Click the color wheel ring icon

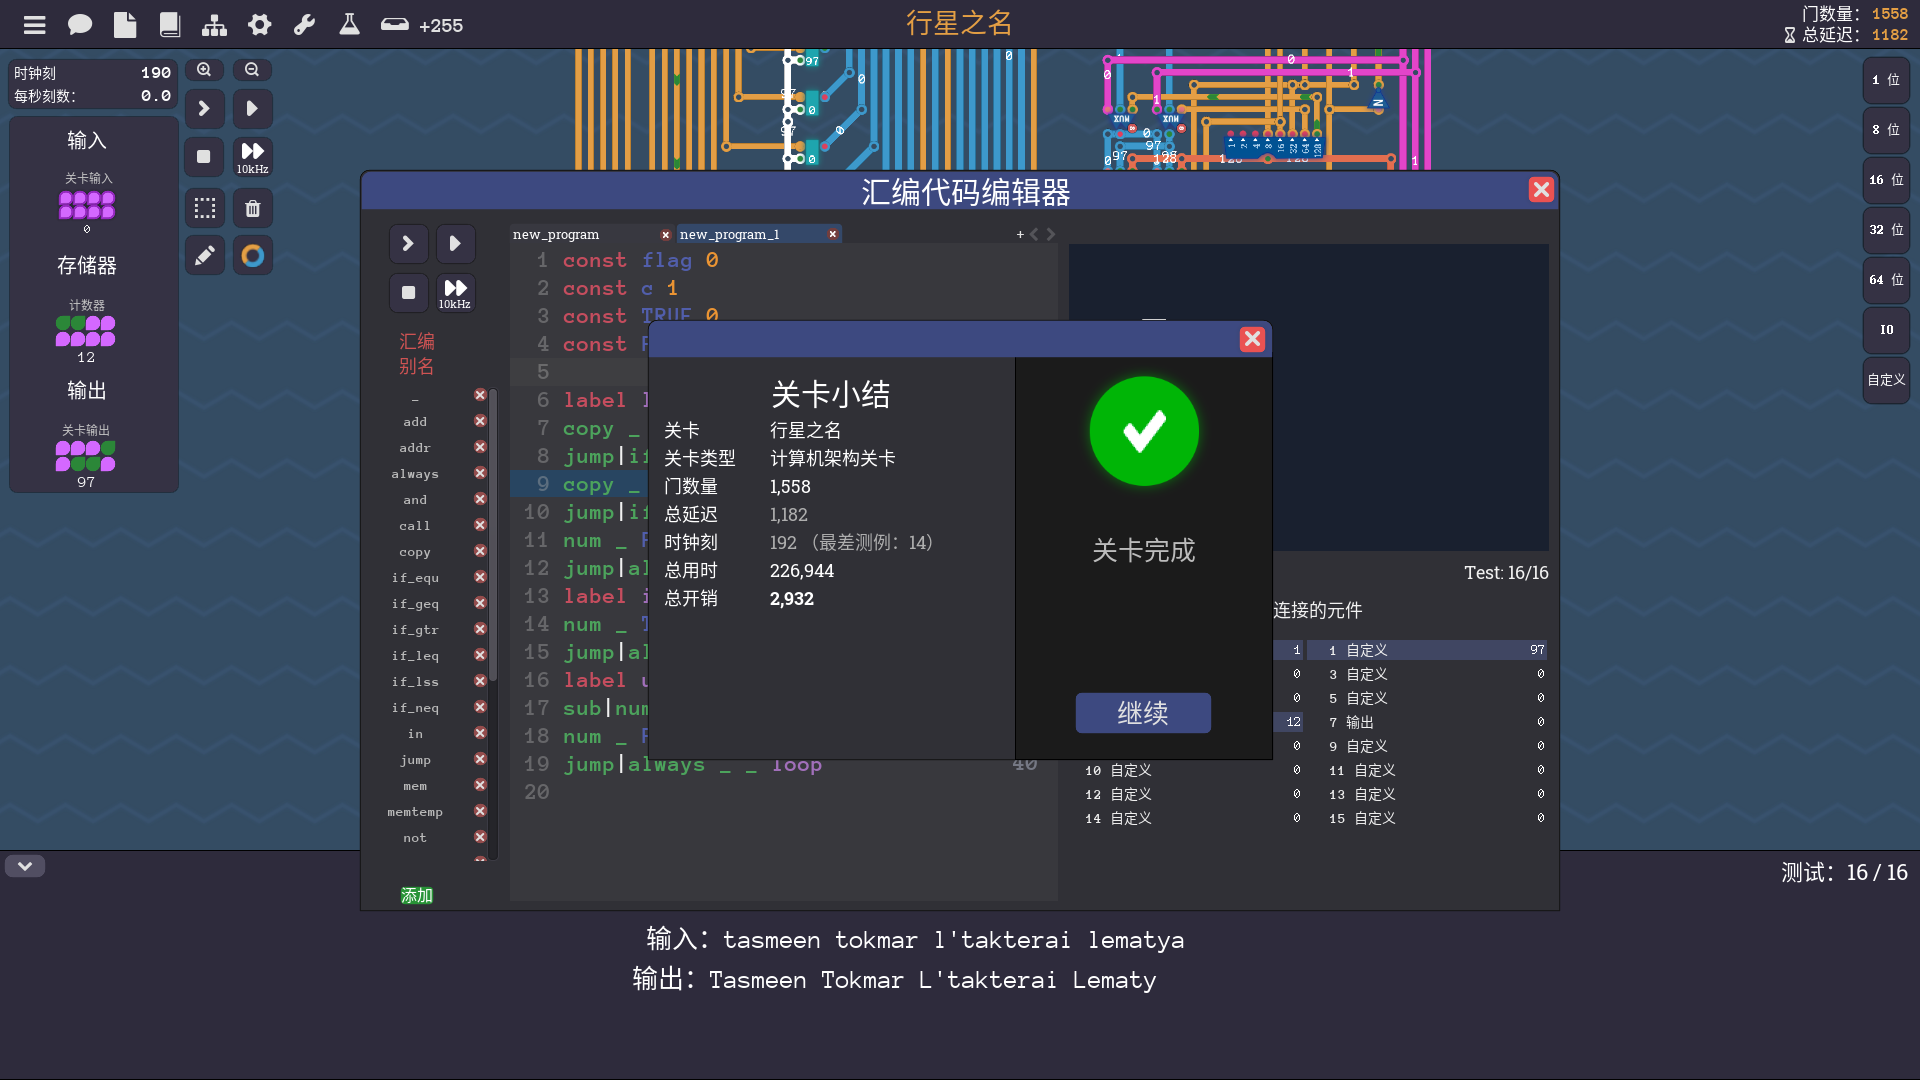point(253,256)
